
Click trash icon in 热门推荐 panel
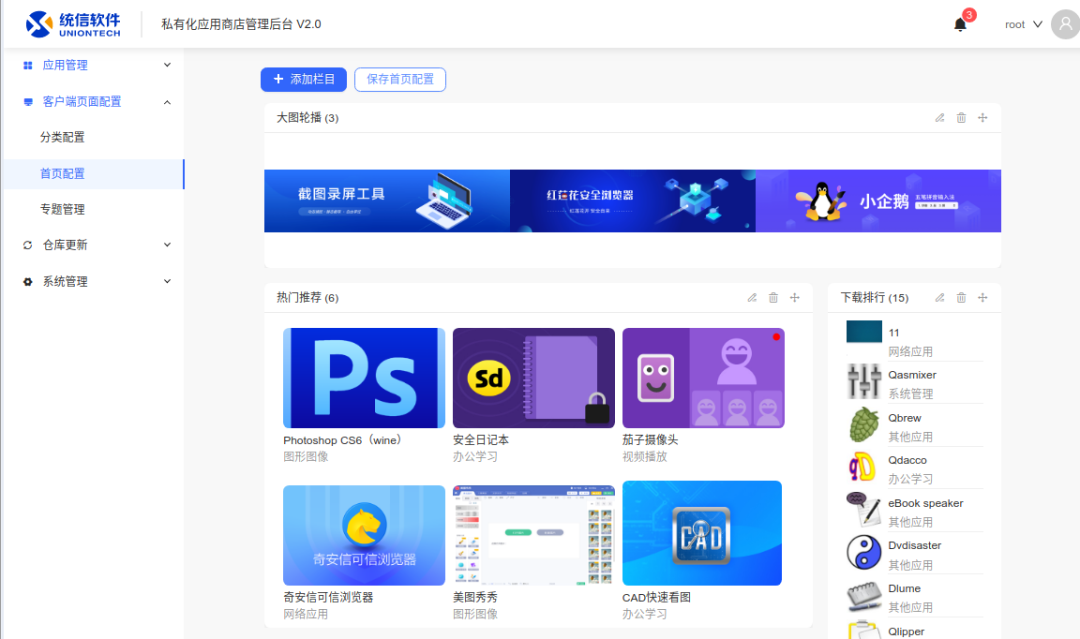pyautogui.click(x=773, y=298)
